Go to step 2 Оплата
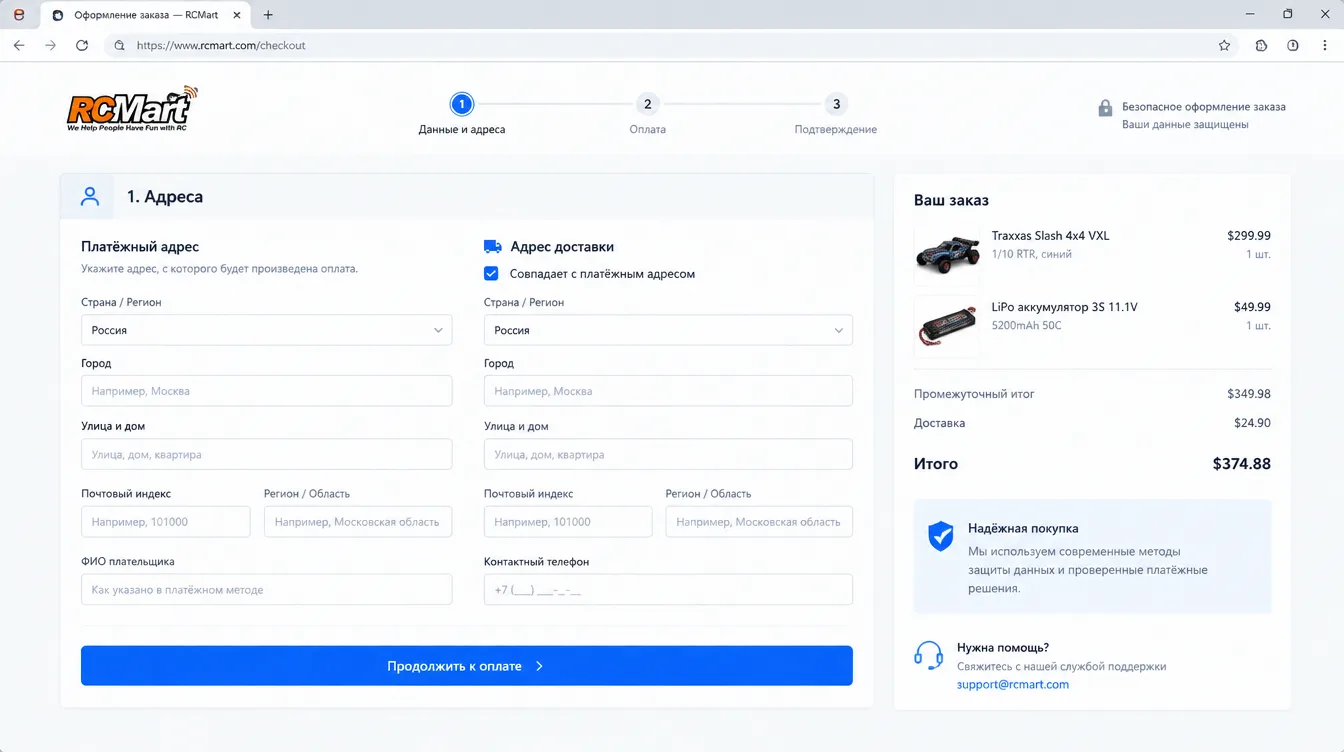The height and width of the screenshot is (752, 1344). coord(648,104)
